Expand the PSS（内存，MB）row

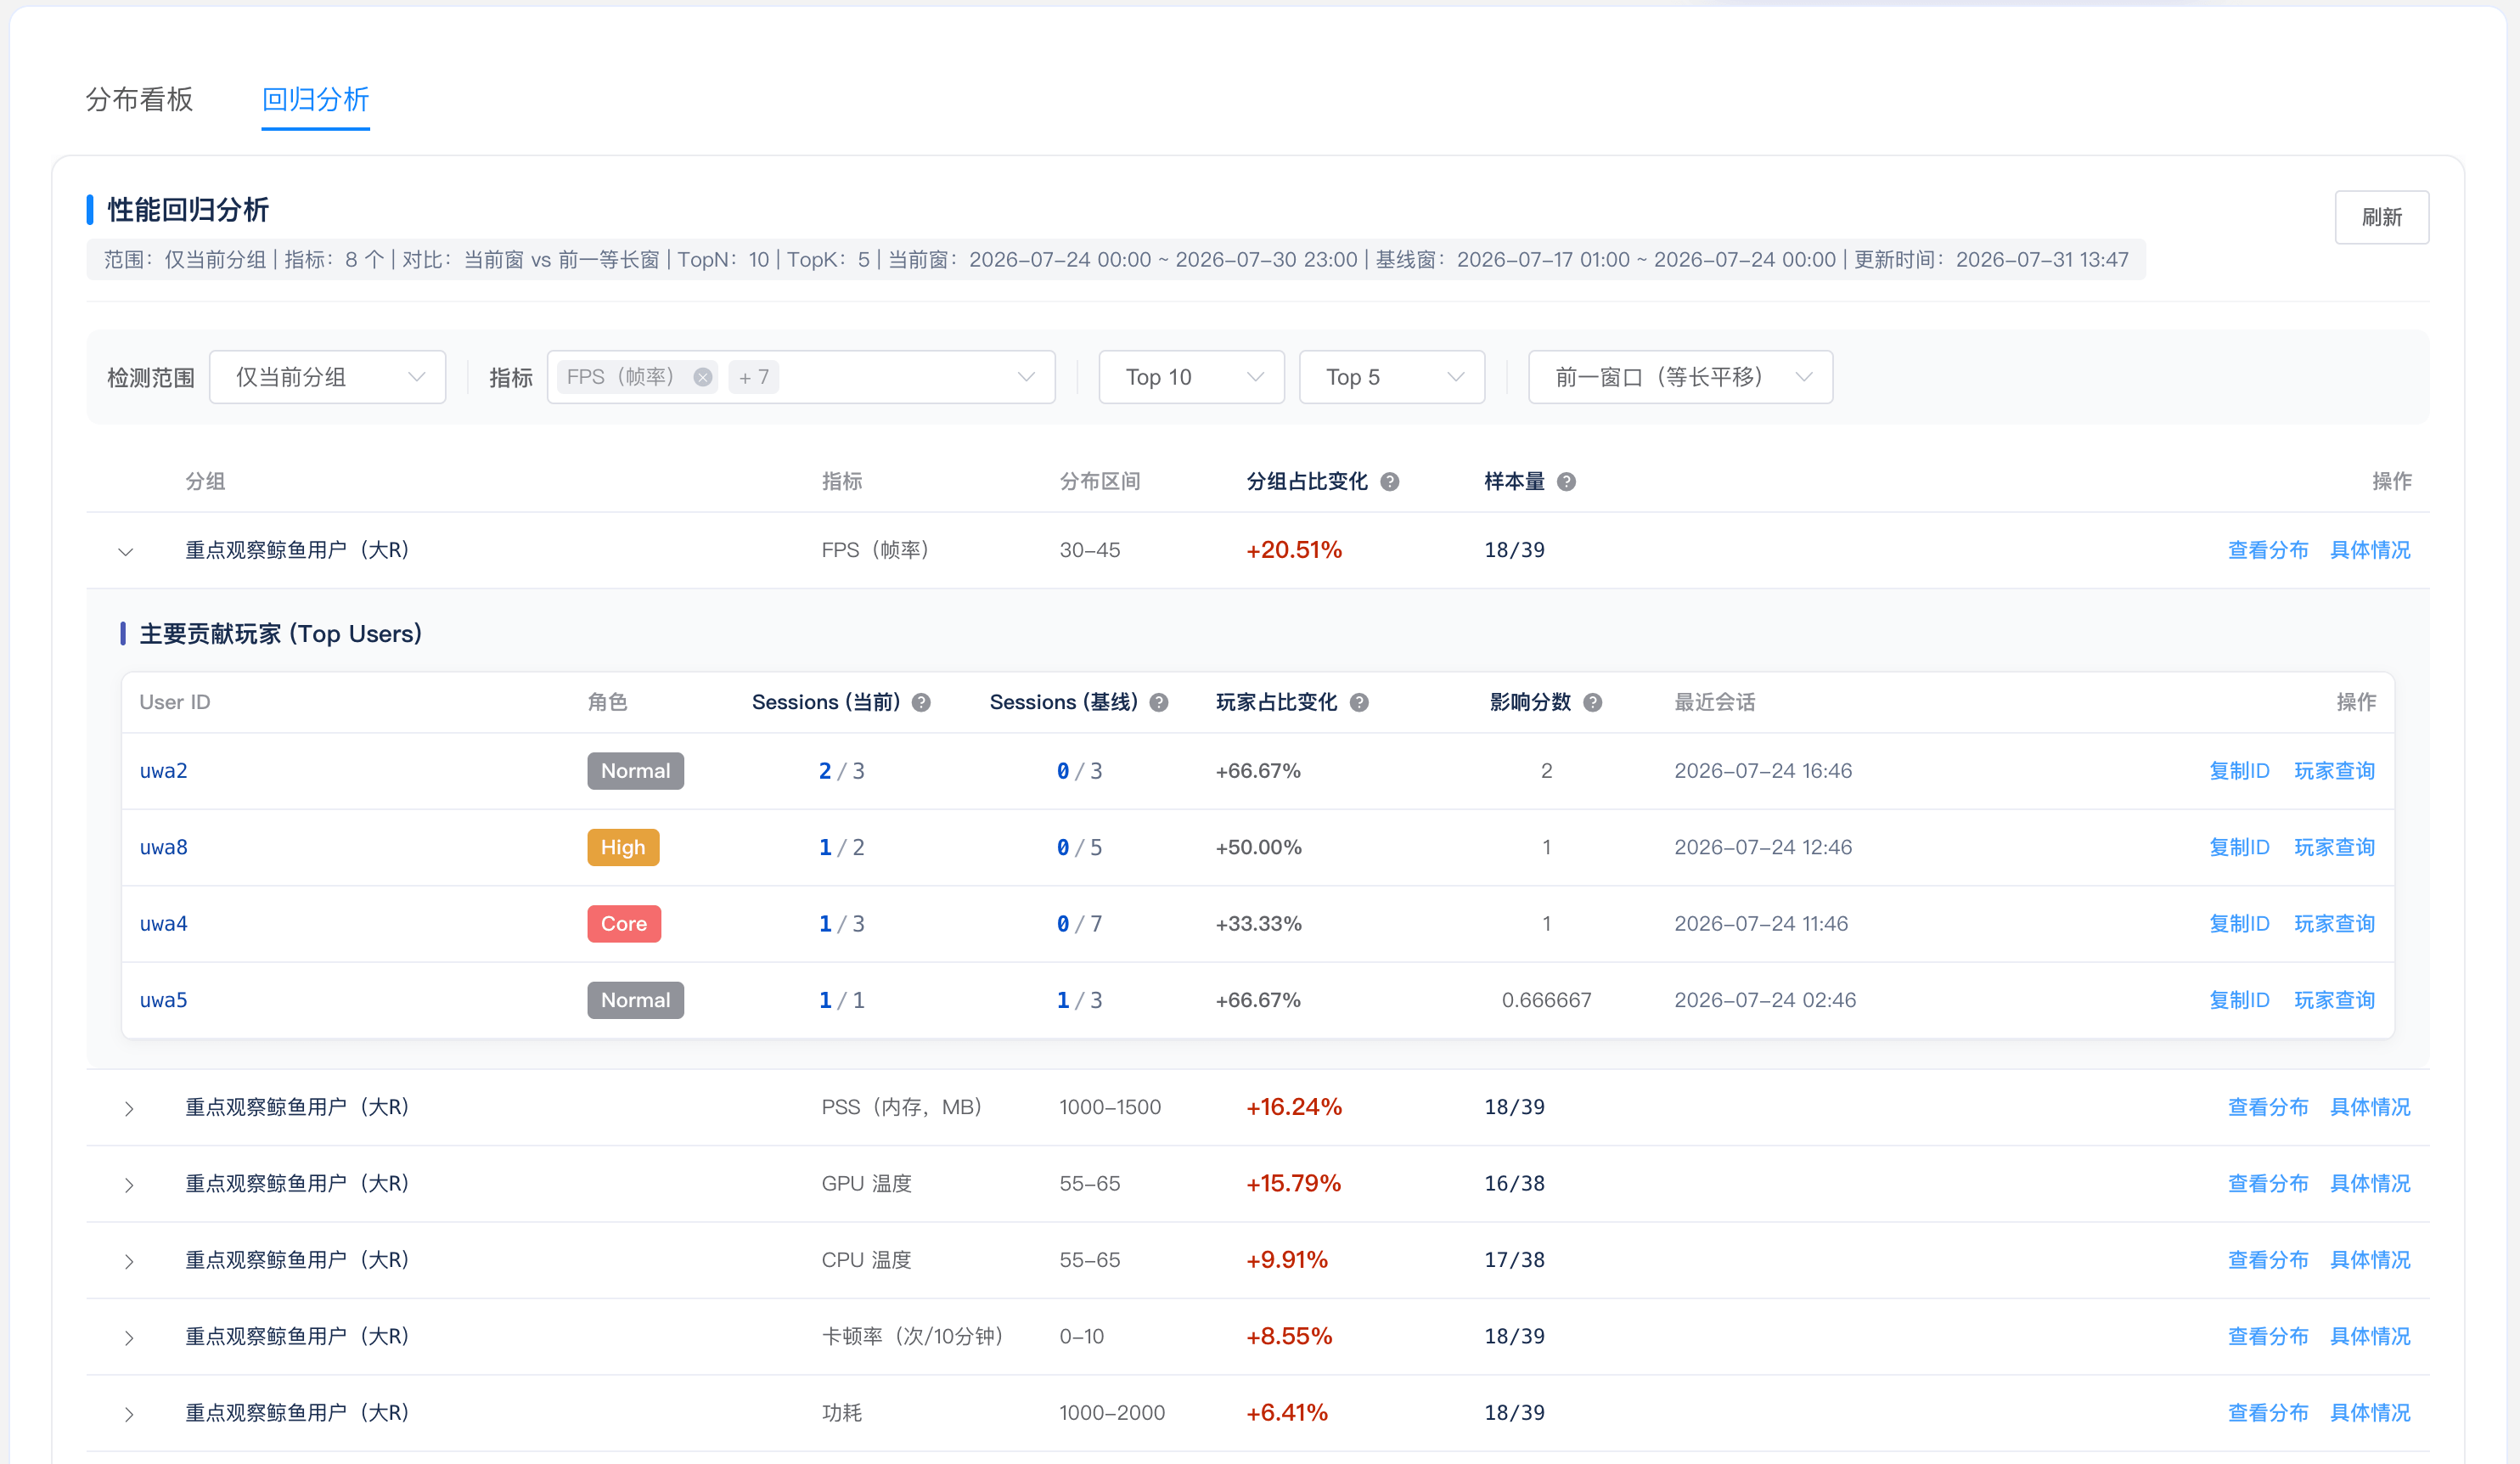pyautogui.click(x=129, y=1108)
